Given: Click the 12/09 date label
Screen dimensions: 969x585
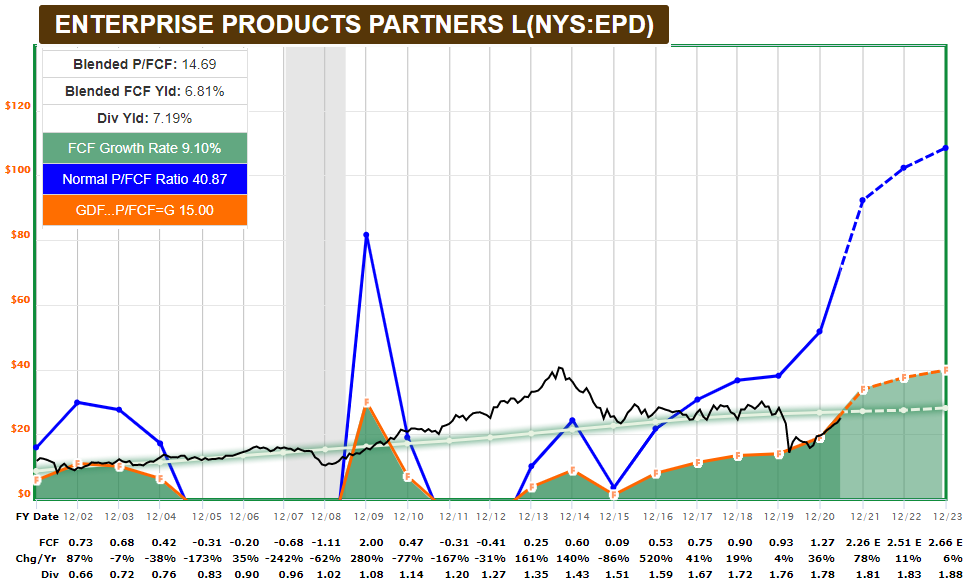Looking at the screenshot, I should tap(366, 516).
